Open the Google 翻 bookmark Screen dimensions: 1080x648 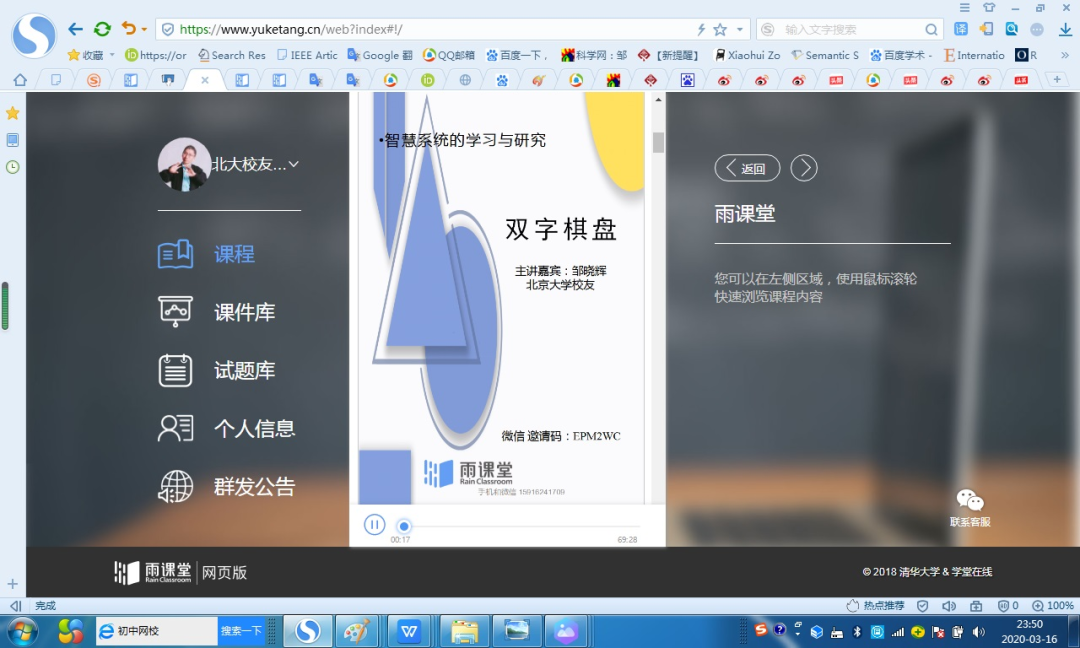pyautogui.click(x=380, y=55)
